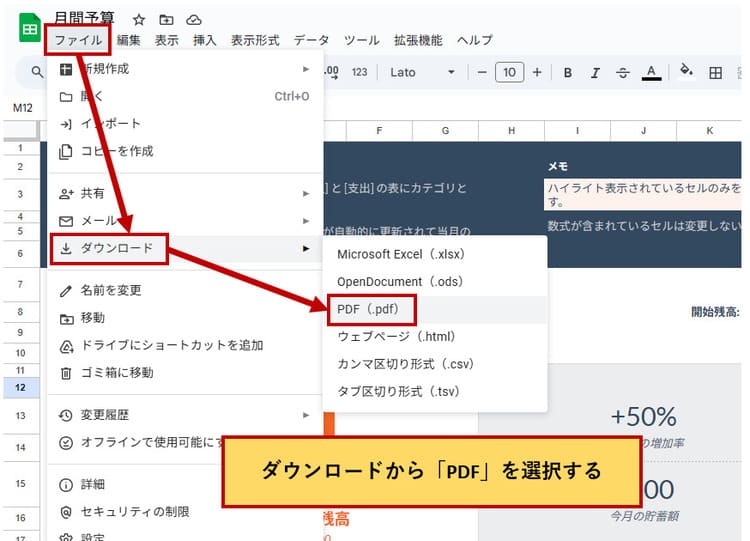This screenshot has height=541, width=750.
Task: Click the move-to-folder icon beside title
Action: point(166,20)
